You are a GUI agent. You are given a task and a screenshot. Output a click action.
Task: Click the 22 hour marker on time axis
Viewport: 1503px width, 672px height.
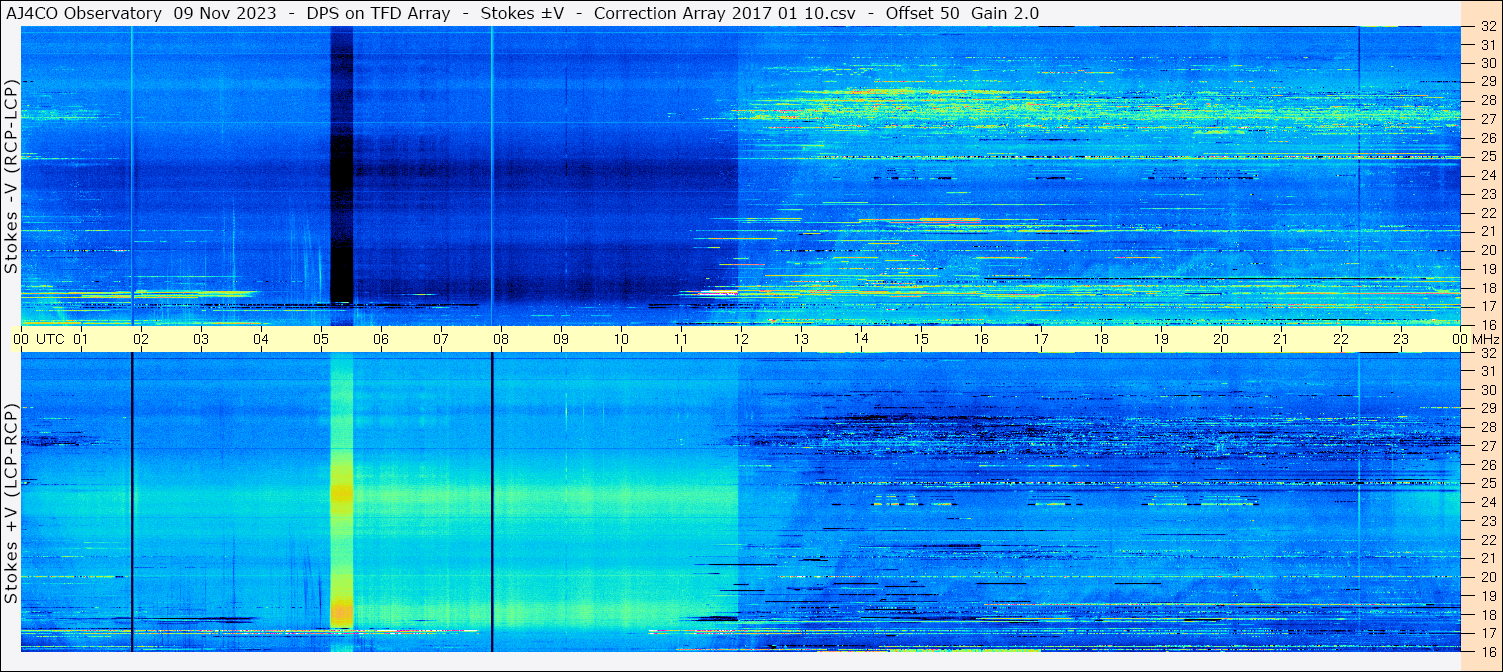(x=1341, y=339)
